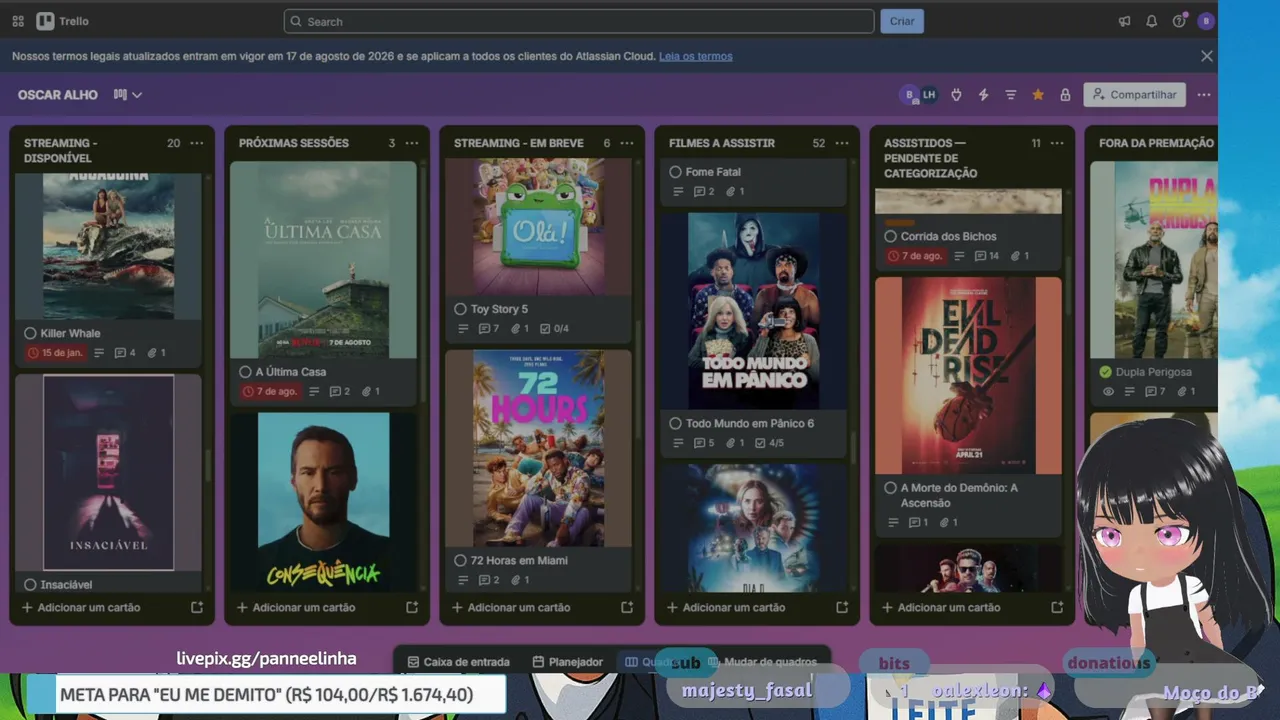Click the watch eye icon on Dupla Perigosa
This screenshot has height=720, width=1280.
tap(1108, 391)
